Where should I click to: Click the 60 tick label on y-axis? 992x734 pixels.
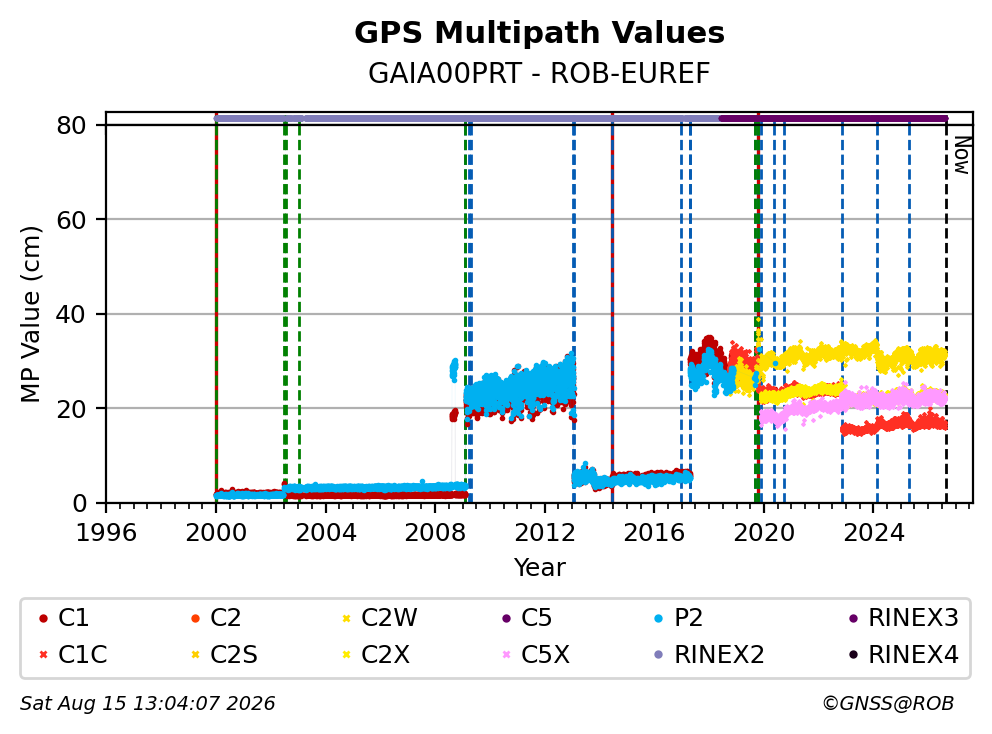71,220
